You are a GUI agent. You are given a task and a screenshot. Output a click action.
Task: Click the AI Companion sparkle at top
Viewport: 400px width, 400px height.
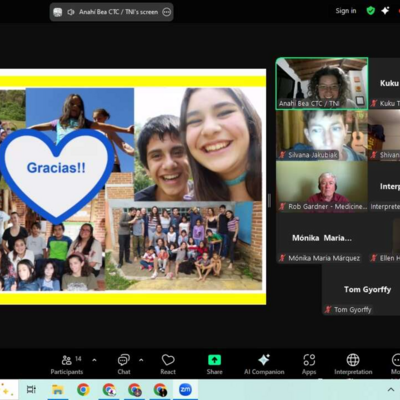tap(385, 11)
